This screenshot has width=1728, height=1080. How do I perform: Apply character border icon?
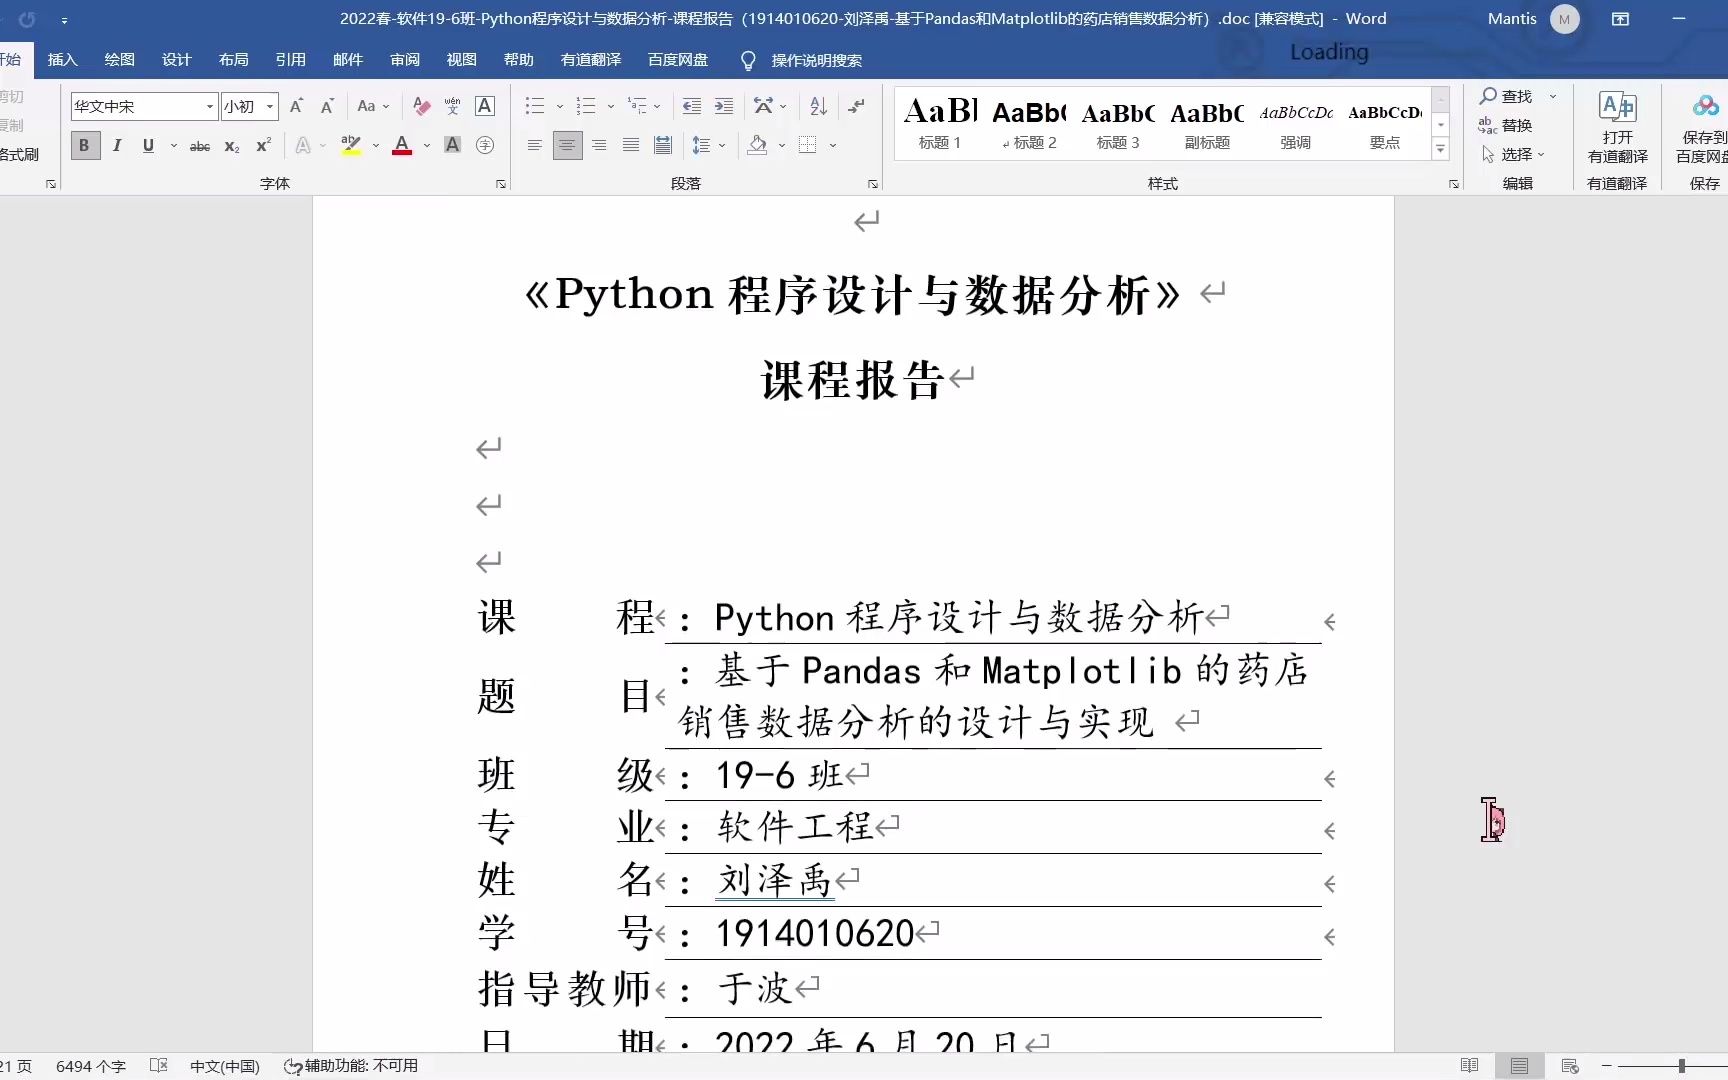485,106
